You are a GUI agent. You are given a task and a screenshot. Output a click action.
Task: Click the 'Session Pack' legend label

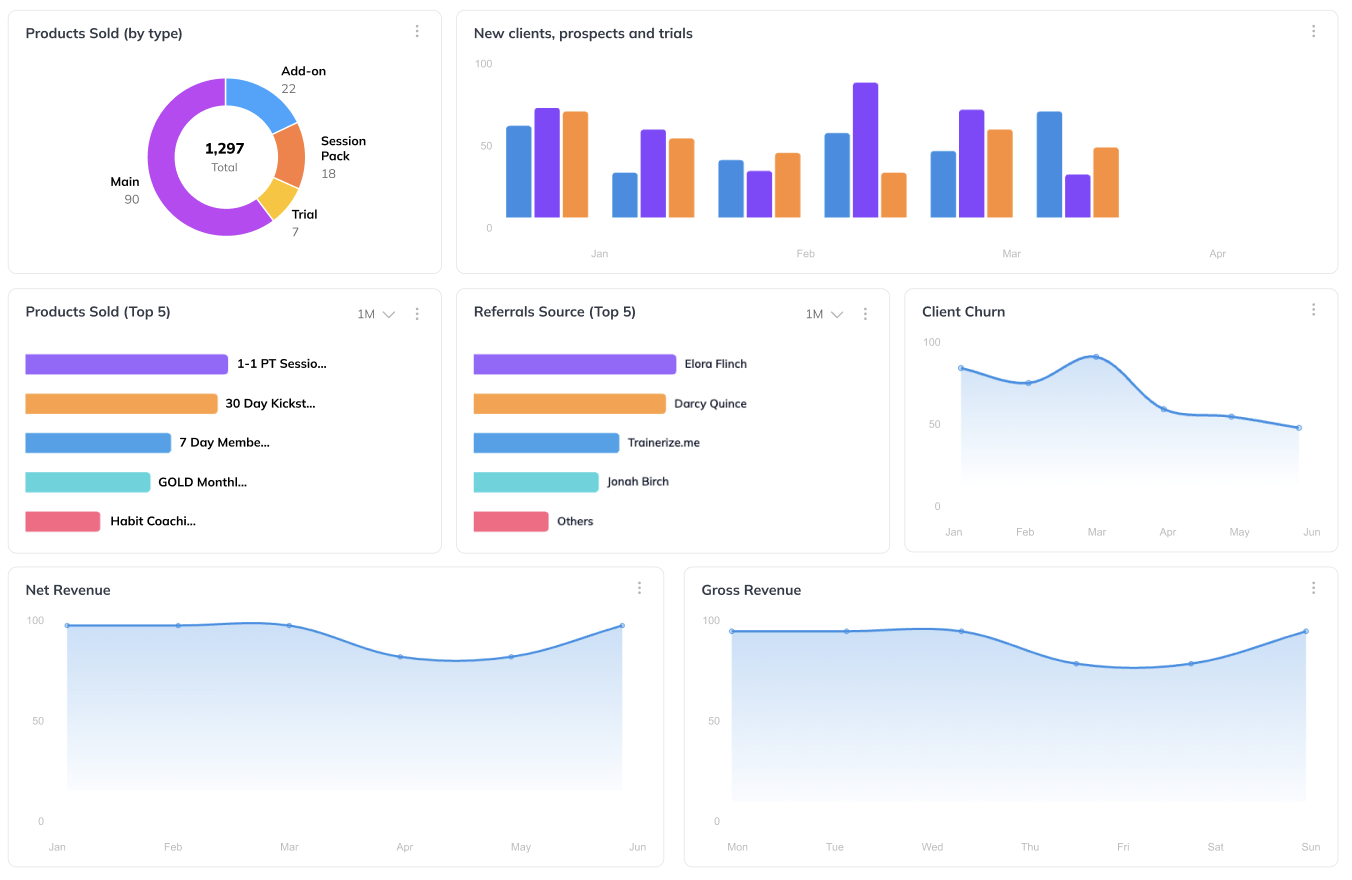(x=343, y=148)
